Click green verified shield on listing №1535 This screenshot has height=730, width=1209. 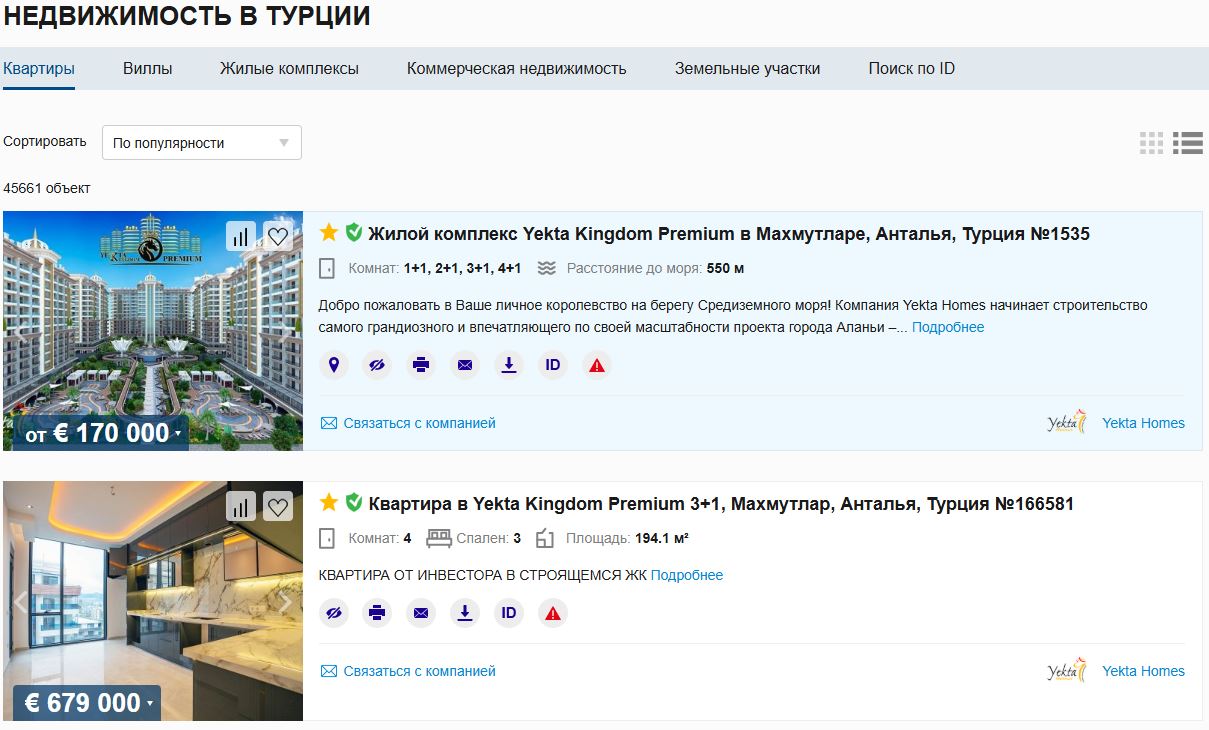pos(353,233)
